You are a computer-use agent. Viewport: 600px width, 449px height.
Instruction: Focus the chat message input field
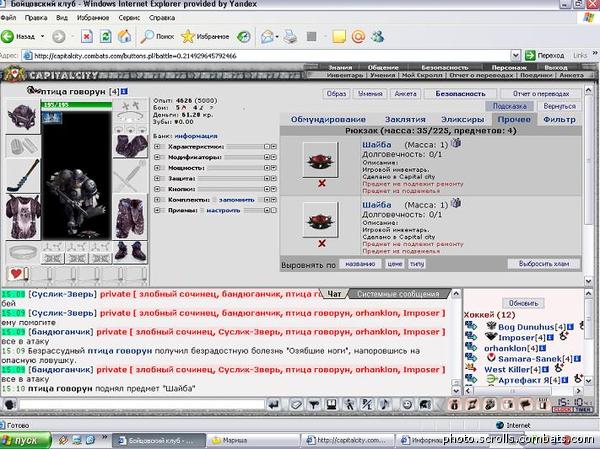(142, 405)
